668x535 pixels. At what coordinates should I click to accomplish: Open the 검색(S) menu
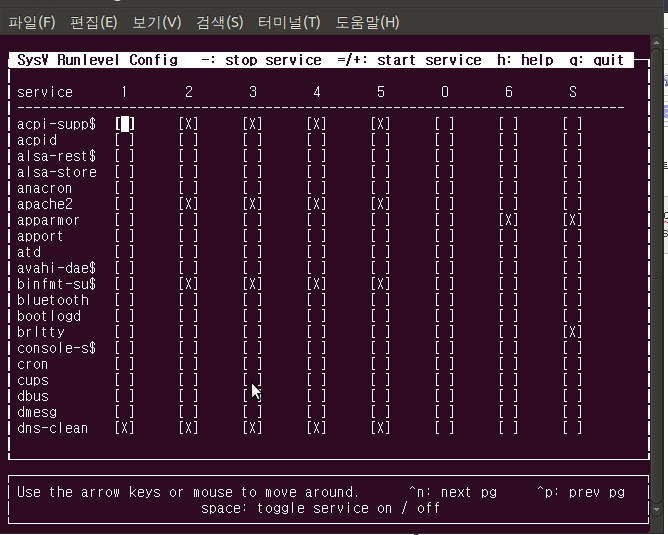click(x=220, y=22)
